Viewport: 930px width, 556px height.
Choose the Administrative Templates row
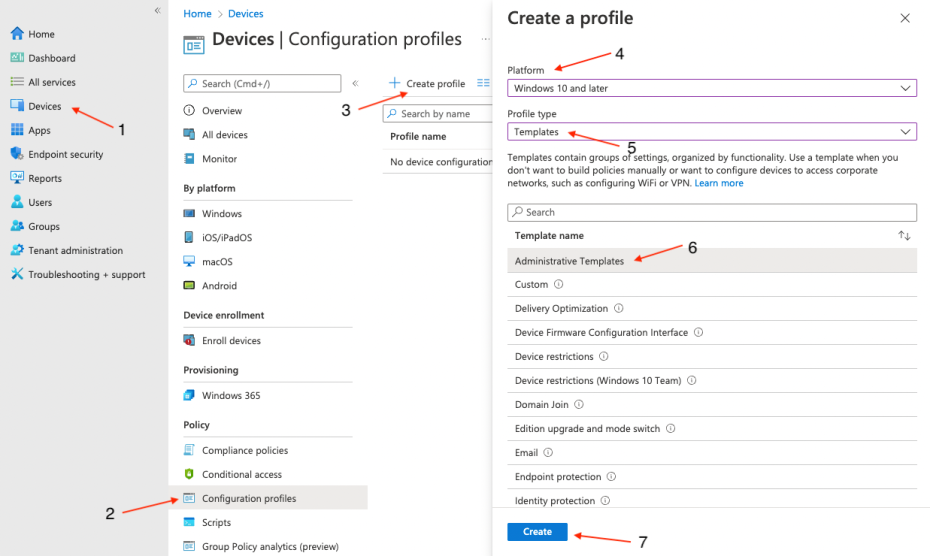[x=570, y=261]
